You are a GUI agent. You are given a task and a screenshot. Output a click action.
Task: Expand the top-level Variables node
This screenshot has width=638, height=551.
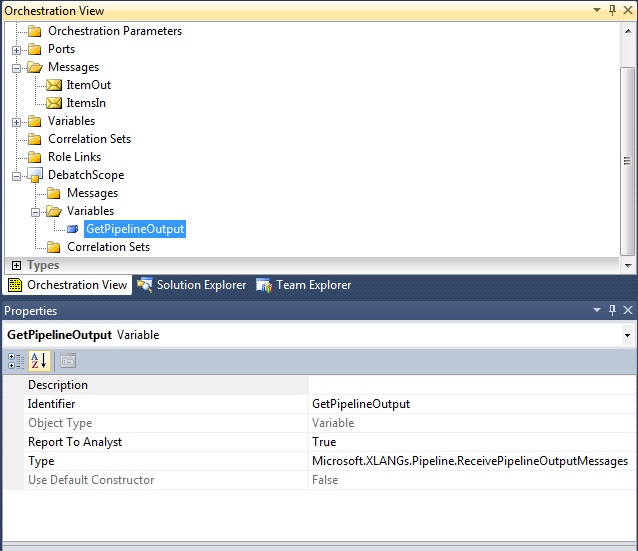tap(16, 122)
